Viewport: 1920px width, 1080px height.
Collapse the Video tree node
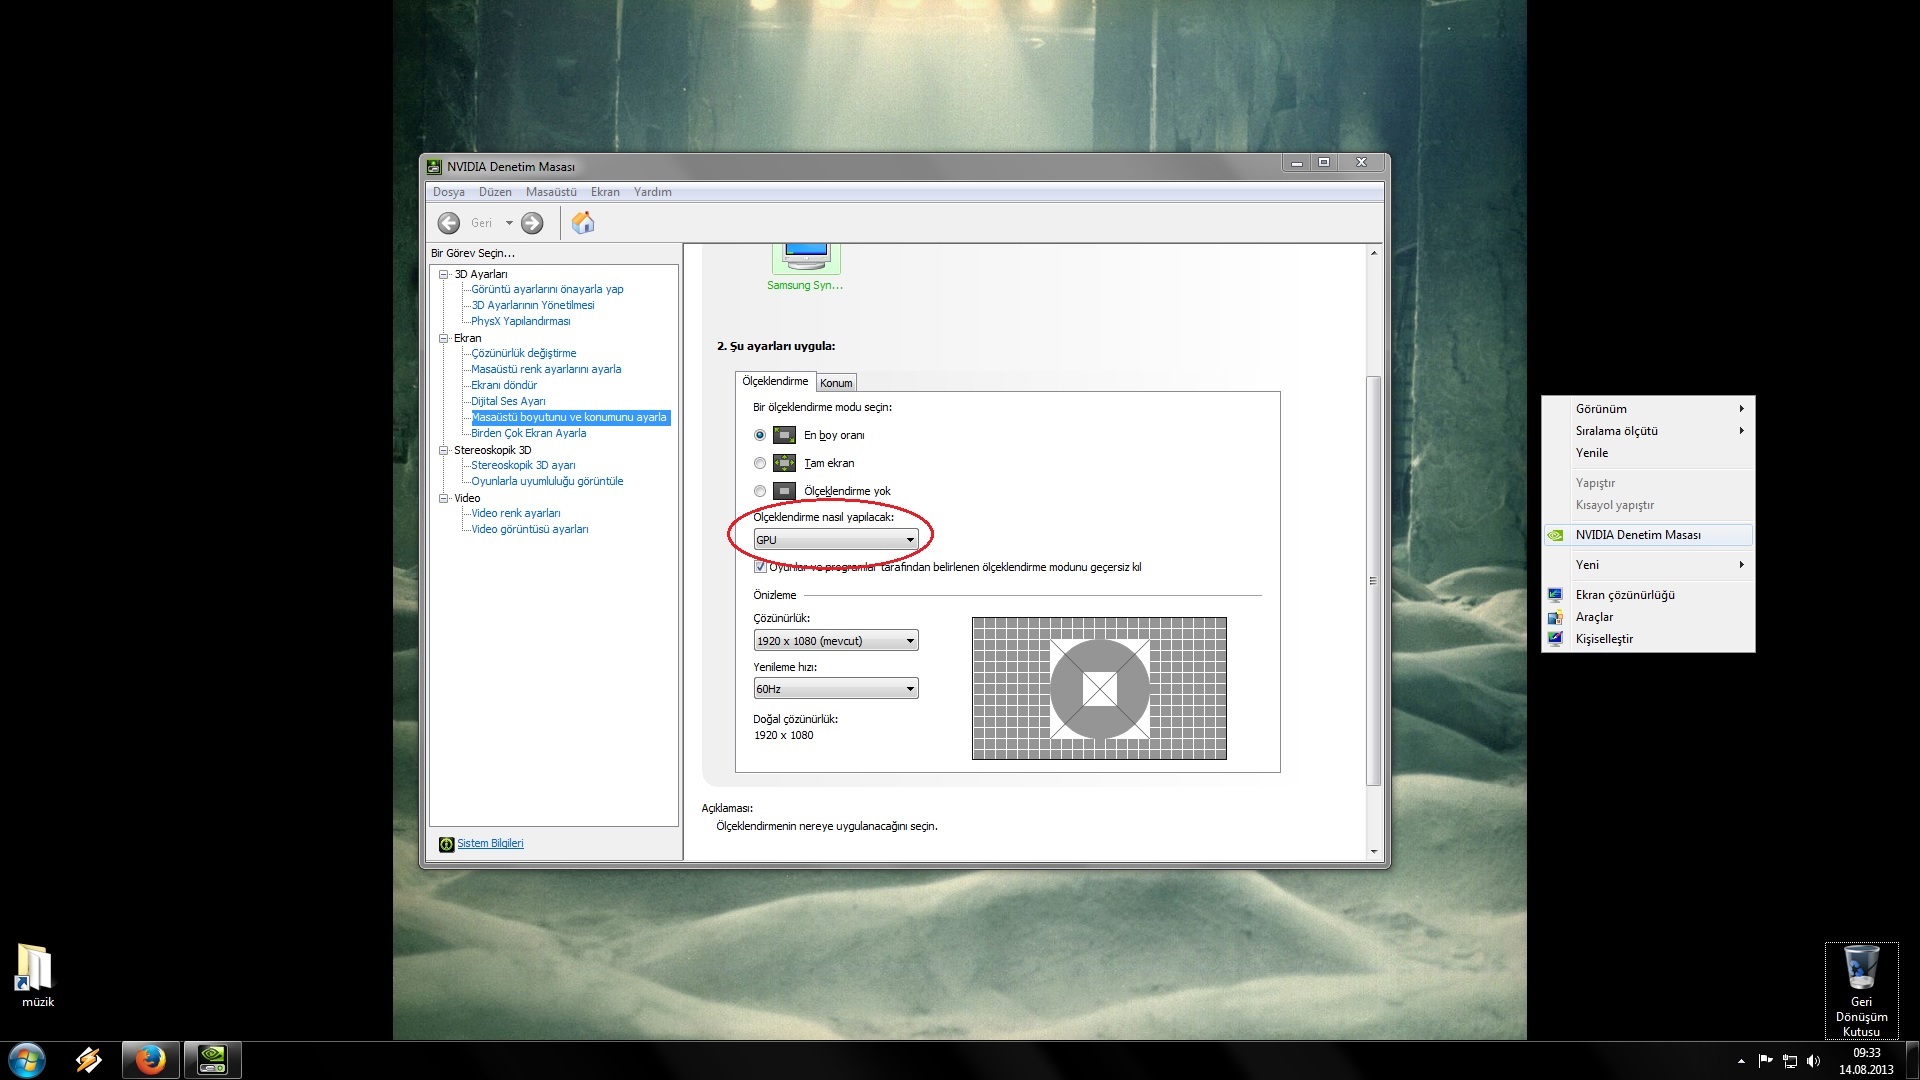tap(444, 498)
